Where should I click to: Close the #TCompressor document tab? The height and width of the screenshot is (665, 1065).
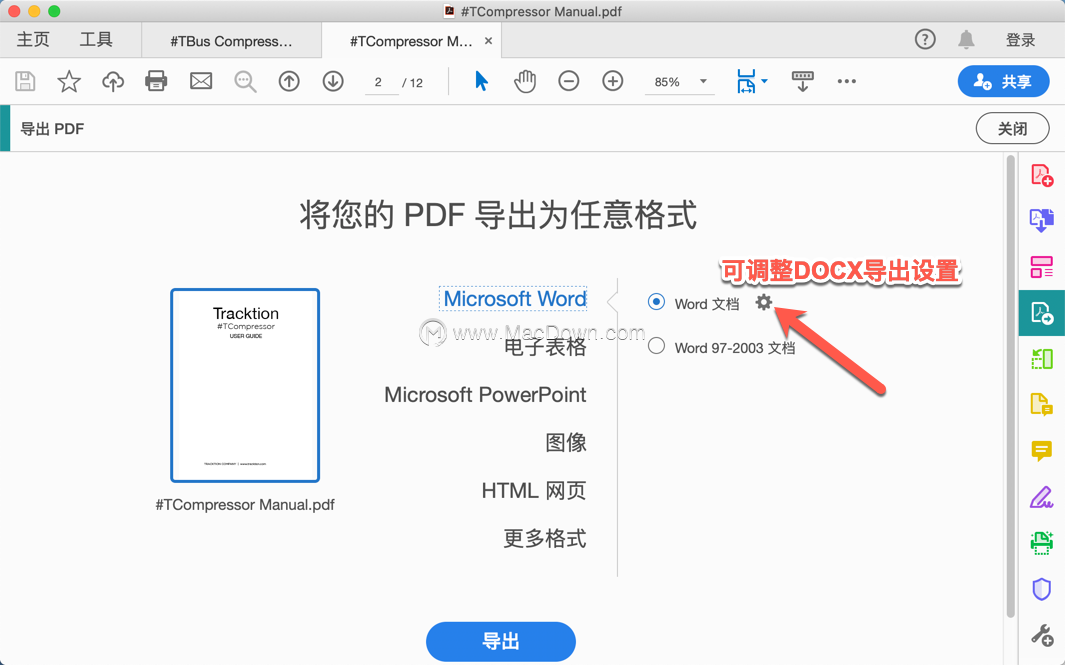pos(488,41)
